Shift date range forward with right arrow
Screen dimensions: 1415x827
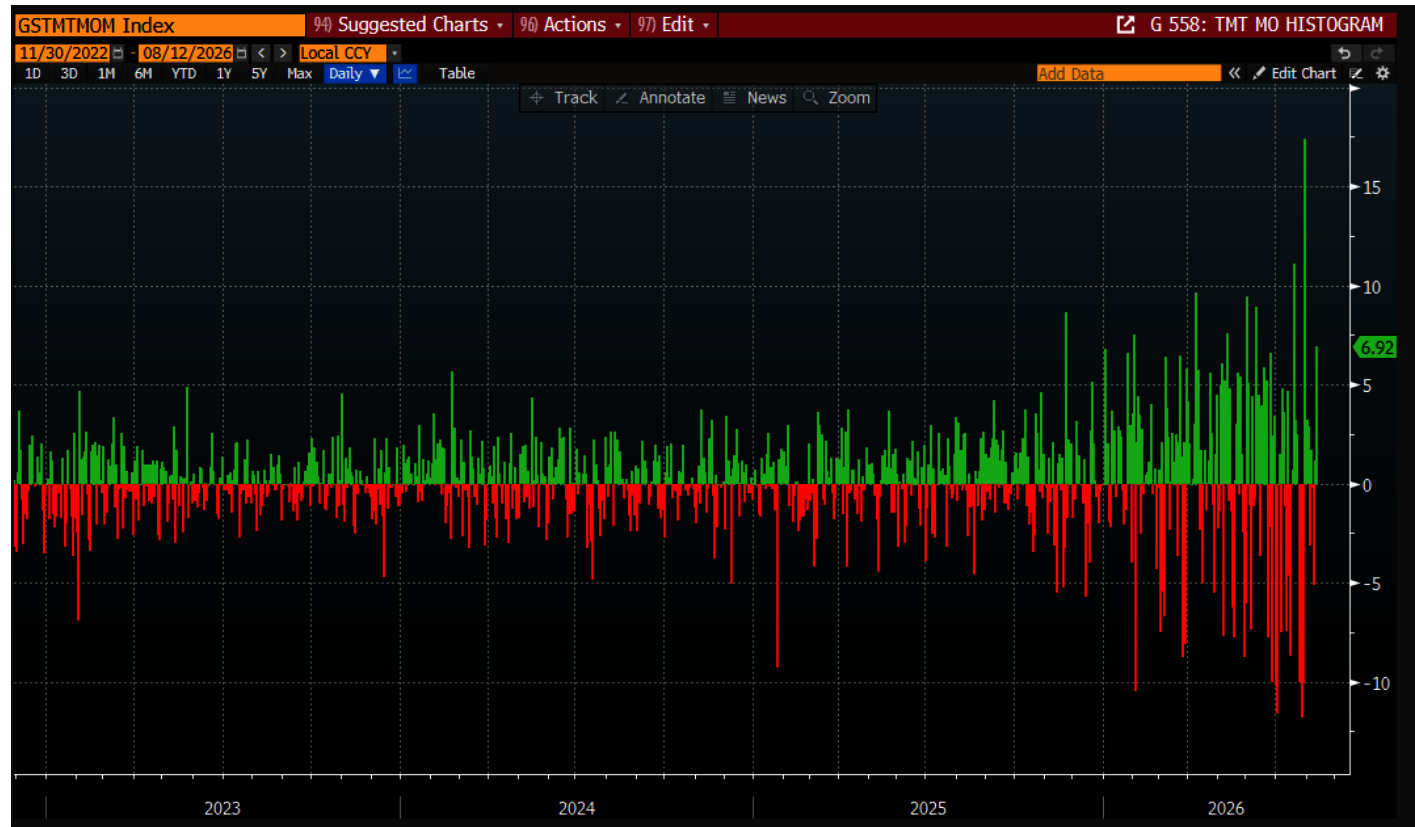(283, 53)
